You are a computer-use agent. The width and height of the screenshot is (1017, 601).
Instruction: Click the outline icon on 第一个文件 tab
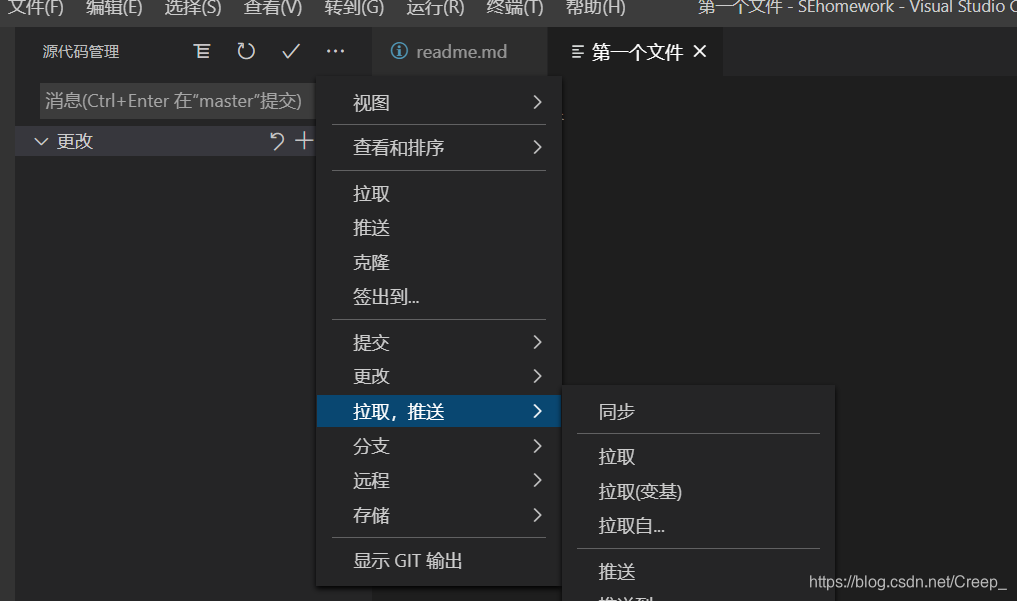pos(577,51)
